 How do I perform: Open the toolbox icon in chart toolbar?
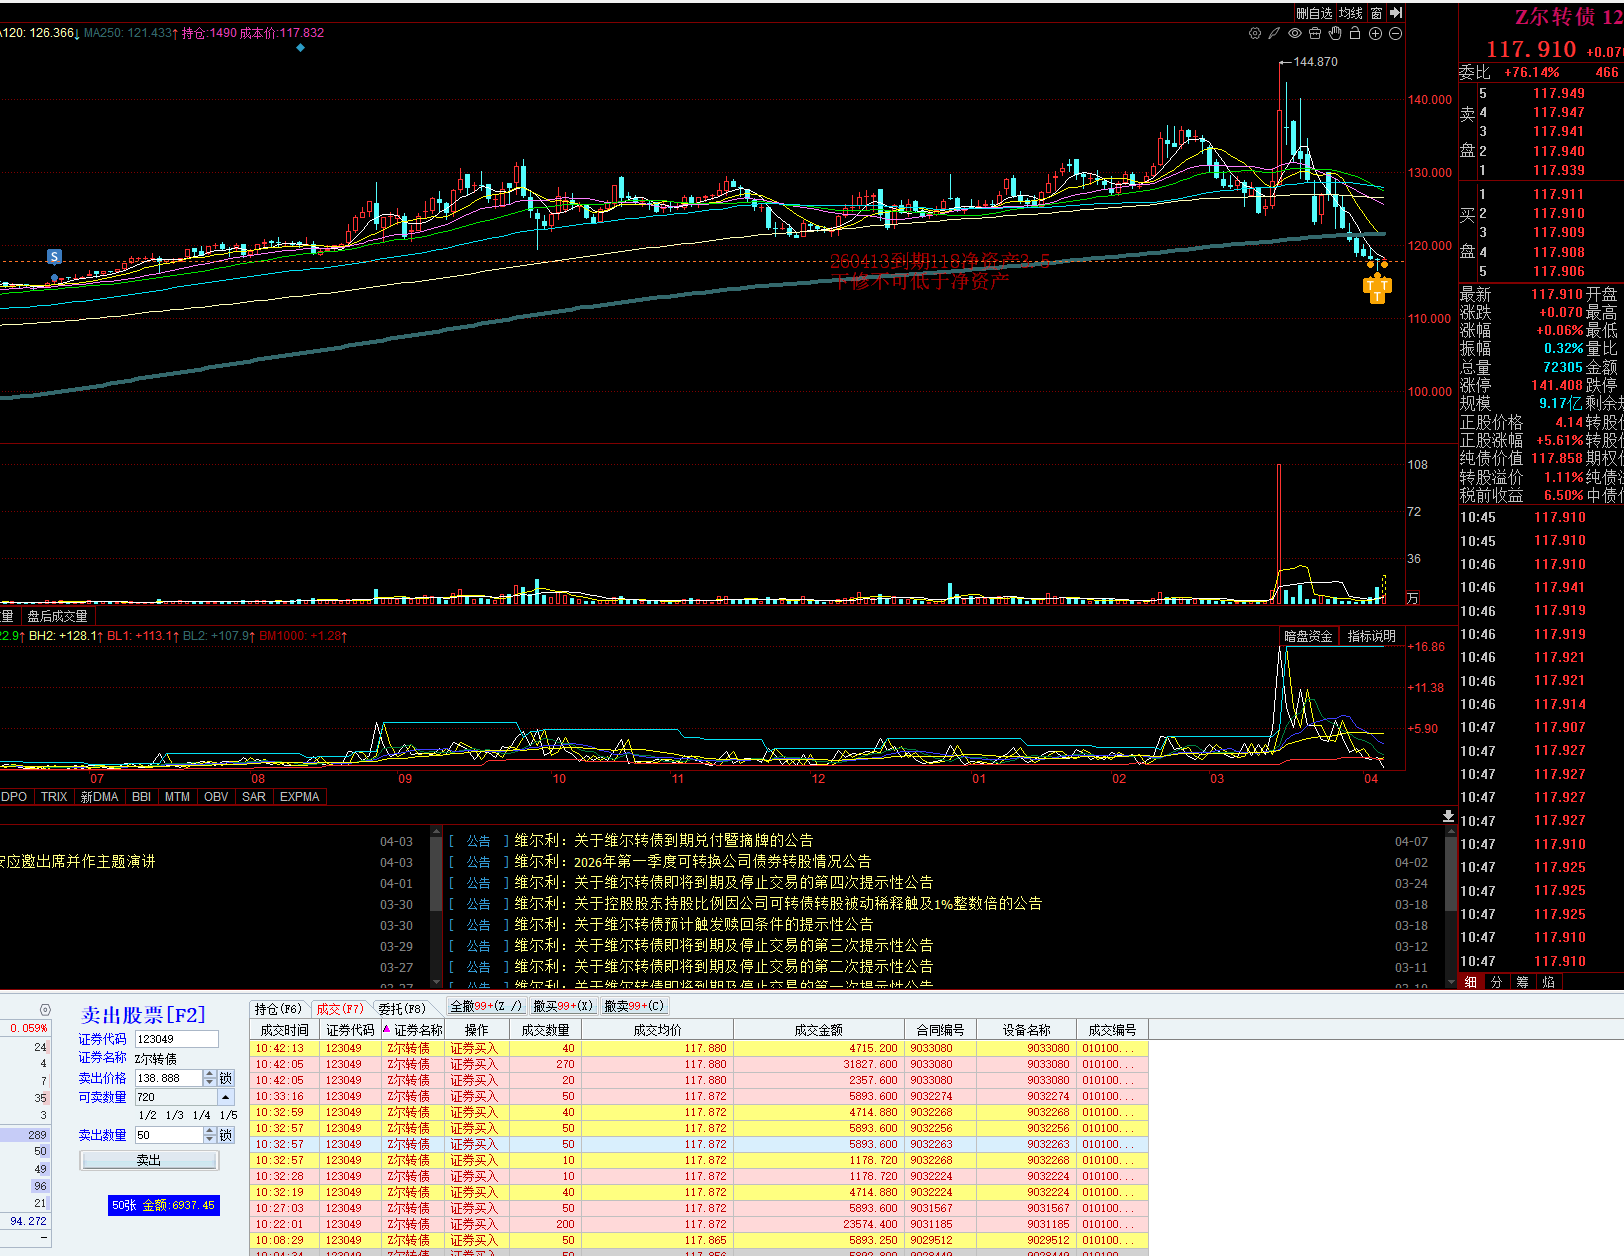[x=1315, y=33]
